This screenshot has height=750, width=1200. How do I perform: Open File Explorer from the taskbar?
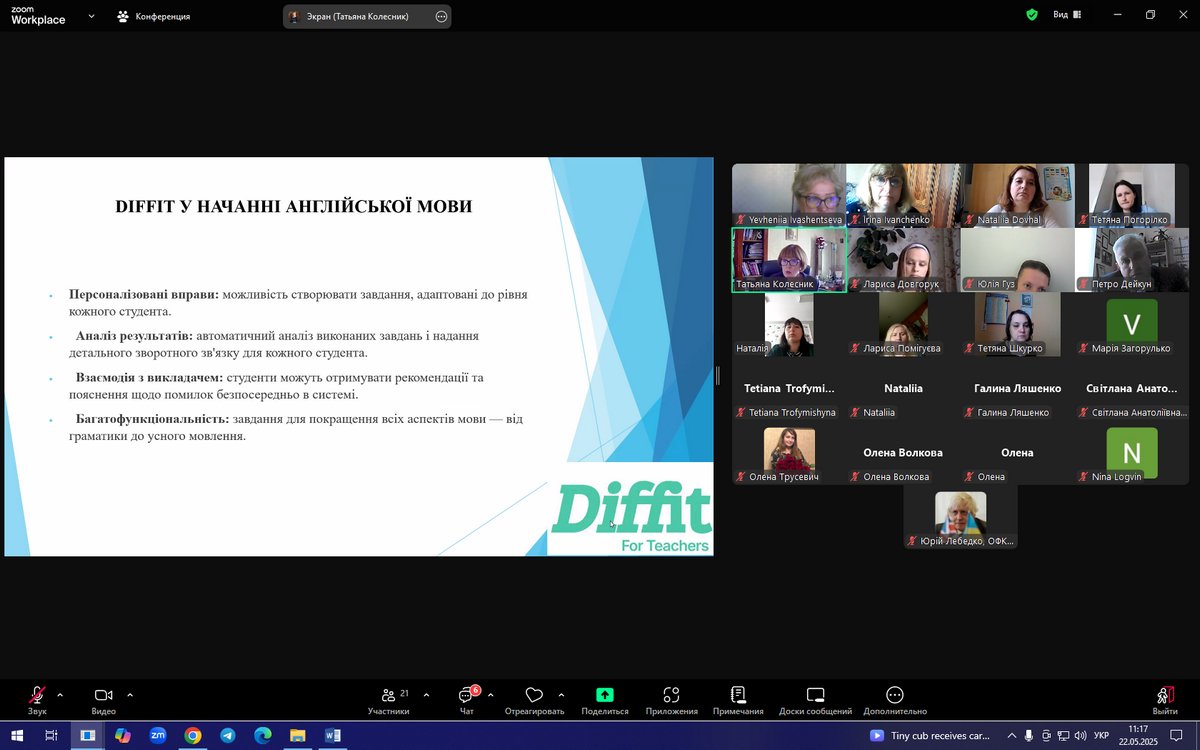pyautogui.click(x=297, y=736)
